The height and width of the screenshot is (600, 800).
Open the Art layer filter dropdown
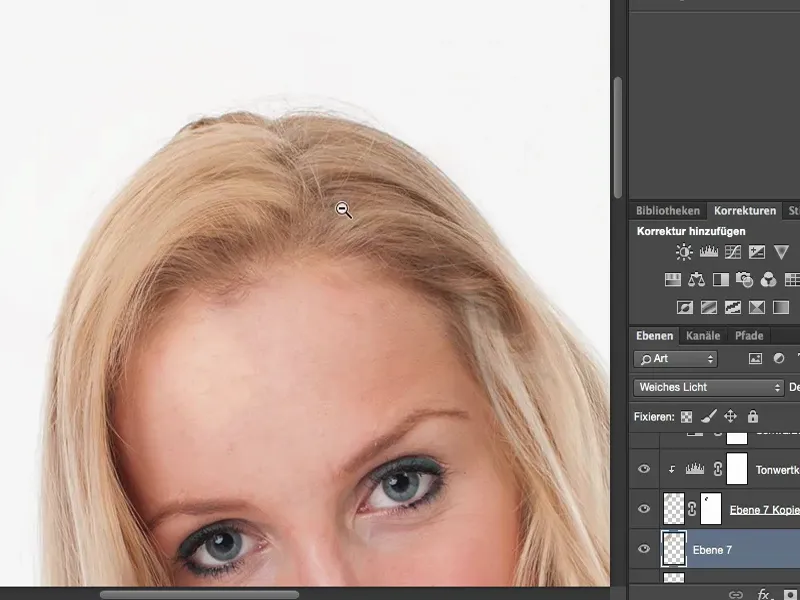coord(676,359)
